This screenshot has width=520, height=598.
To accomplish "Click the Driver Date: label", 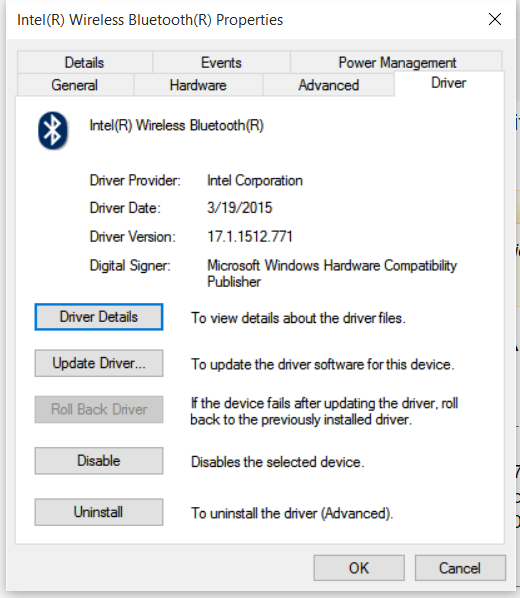I will (125, 208).
